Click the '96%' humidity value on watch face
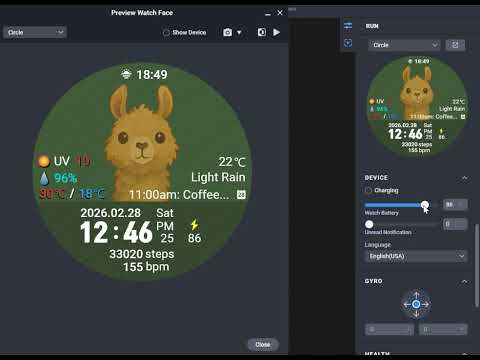Viewport: 480px width, 360px height. click(66, 178)
